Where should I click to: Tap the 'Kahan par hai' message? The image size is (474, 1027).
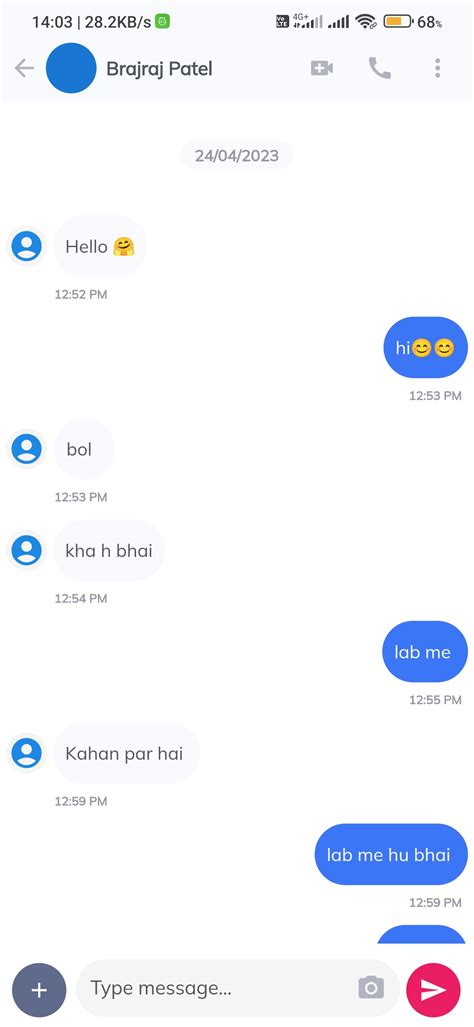(126, 753)
